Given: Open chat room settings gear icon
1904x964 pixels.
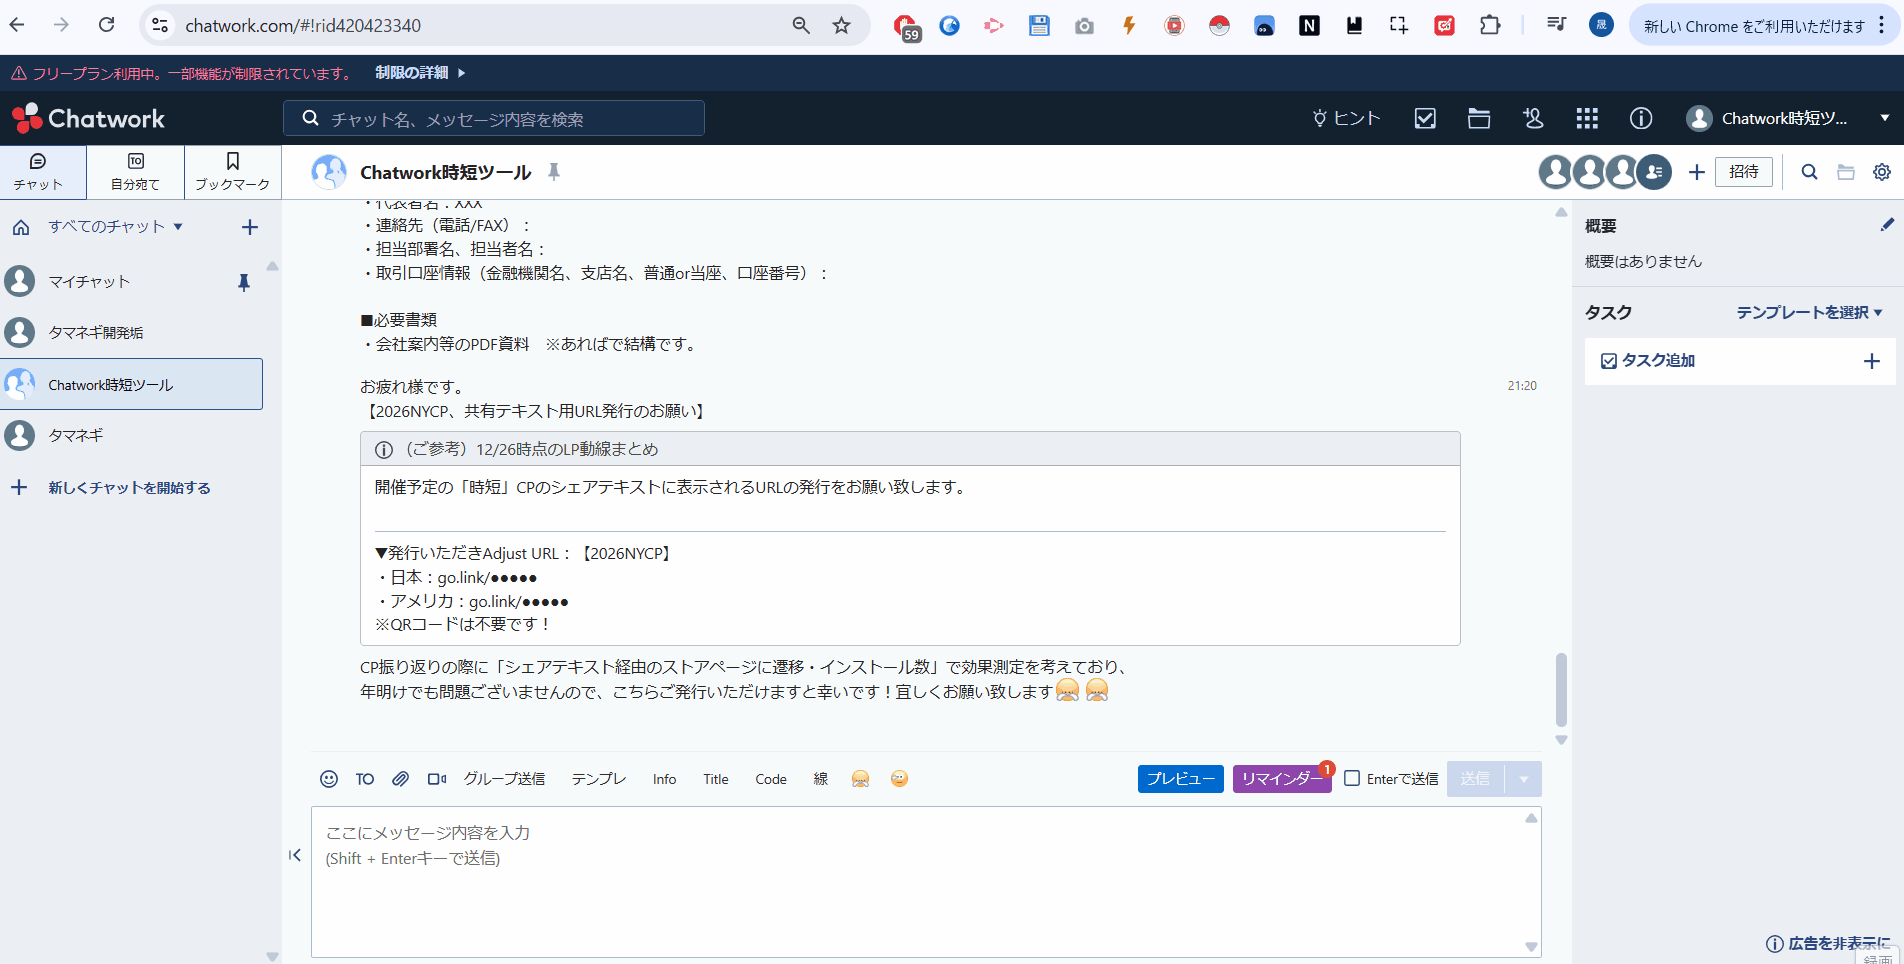Looking at the screenshot, I should coord(1882,172).
